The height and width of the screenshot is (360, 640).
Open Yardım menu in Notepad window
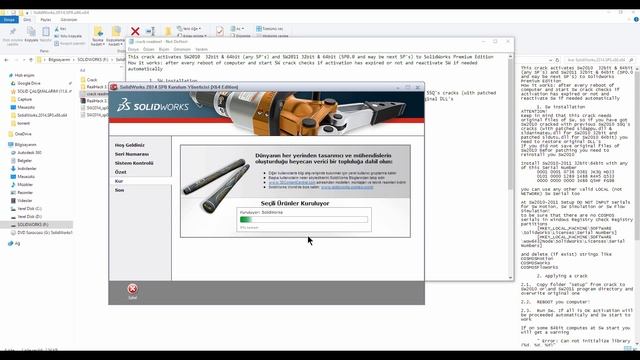click(201, 49)
